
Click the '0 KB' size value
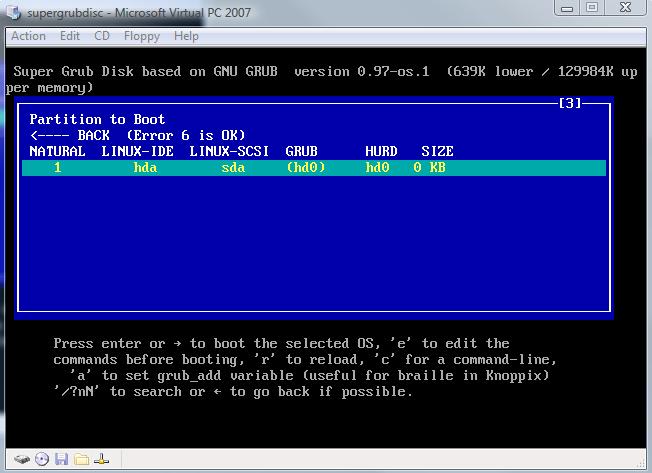click(430, 168)
